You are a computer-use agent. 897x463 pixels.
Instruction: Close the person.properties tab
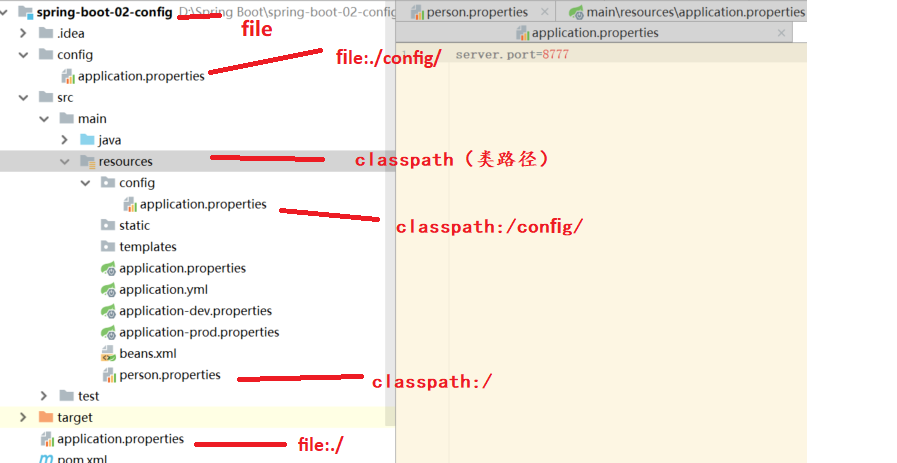(545, 11)
